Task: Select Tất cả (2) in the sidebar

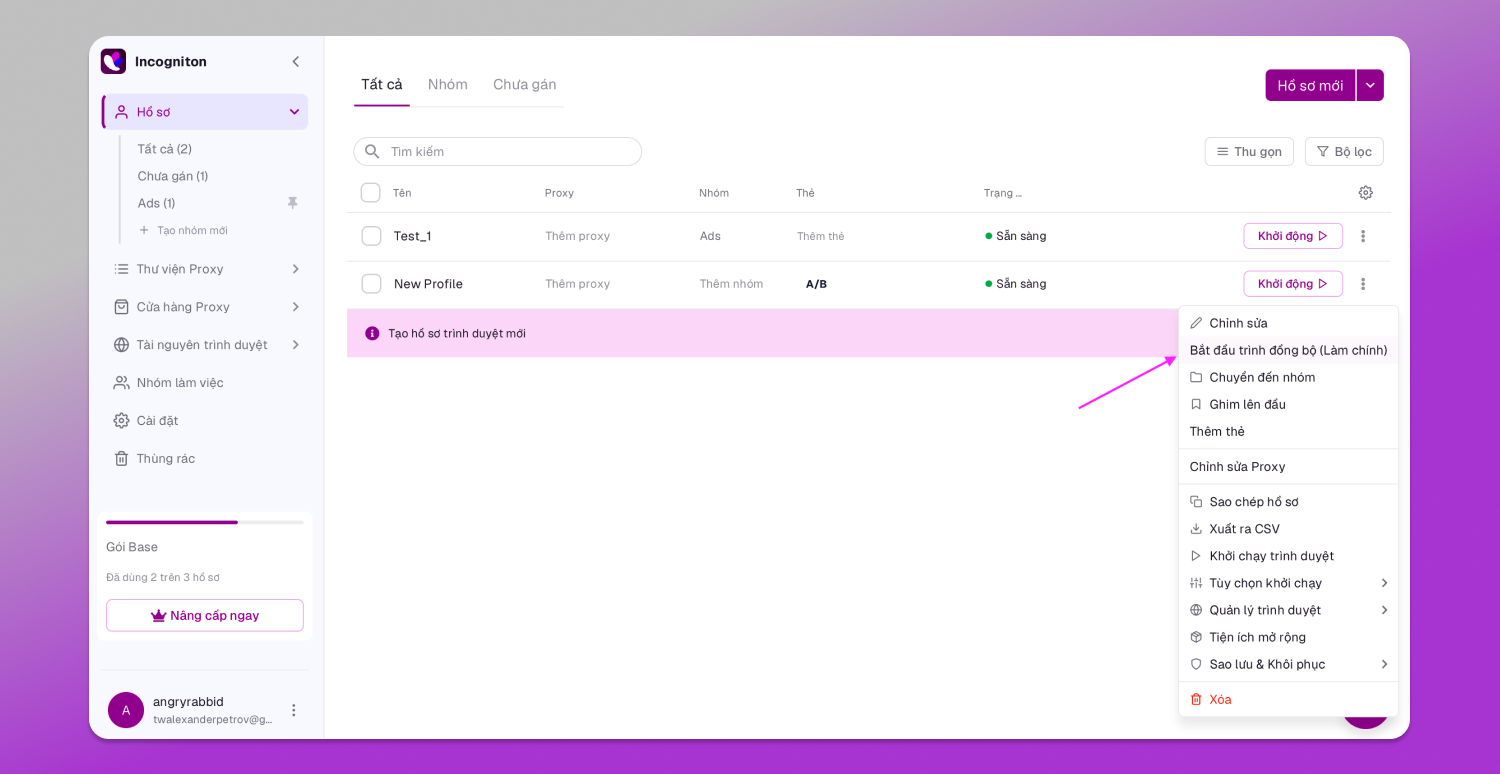Action: 165,149
